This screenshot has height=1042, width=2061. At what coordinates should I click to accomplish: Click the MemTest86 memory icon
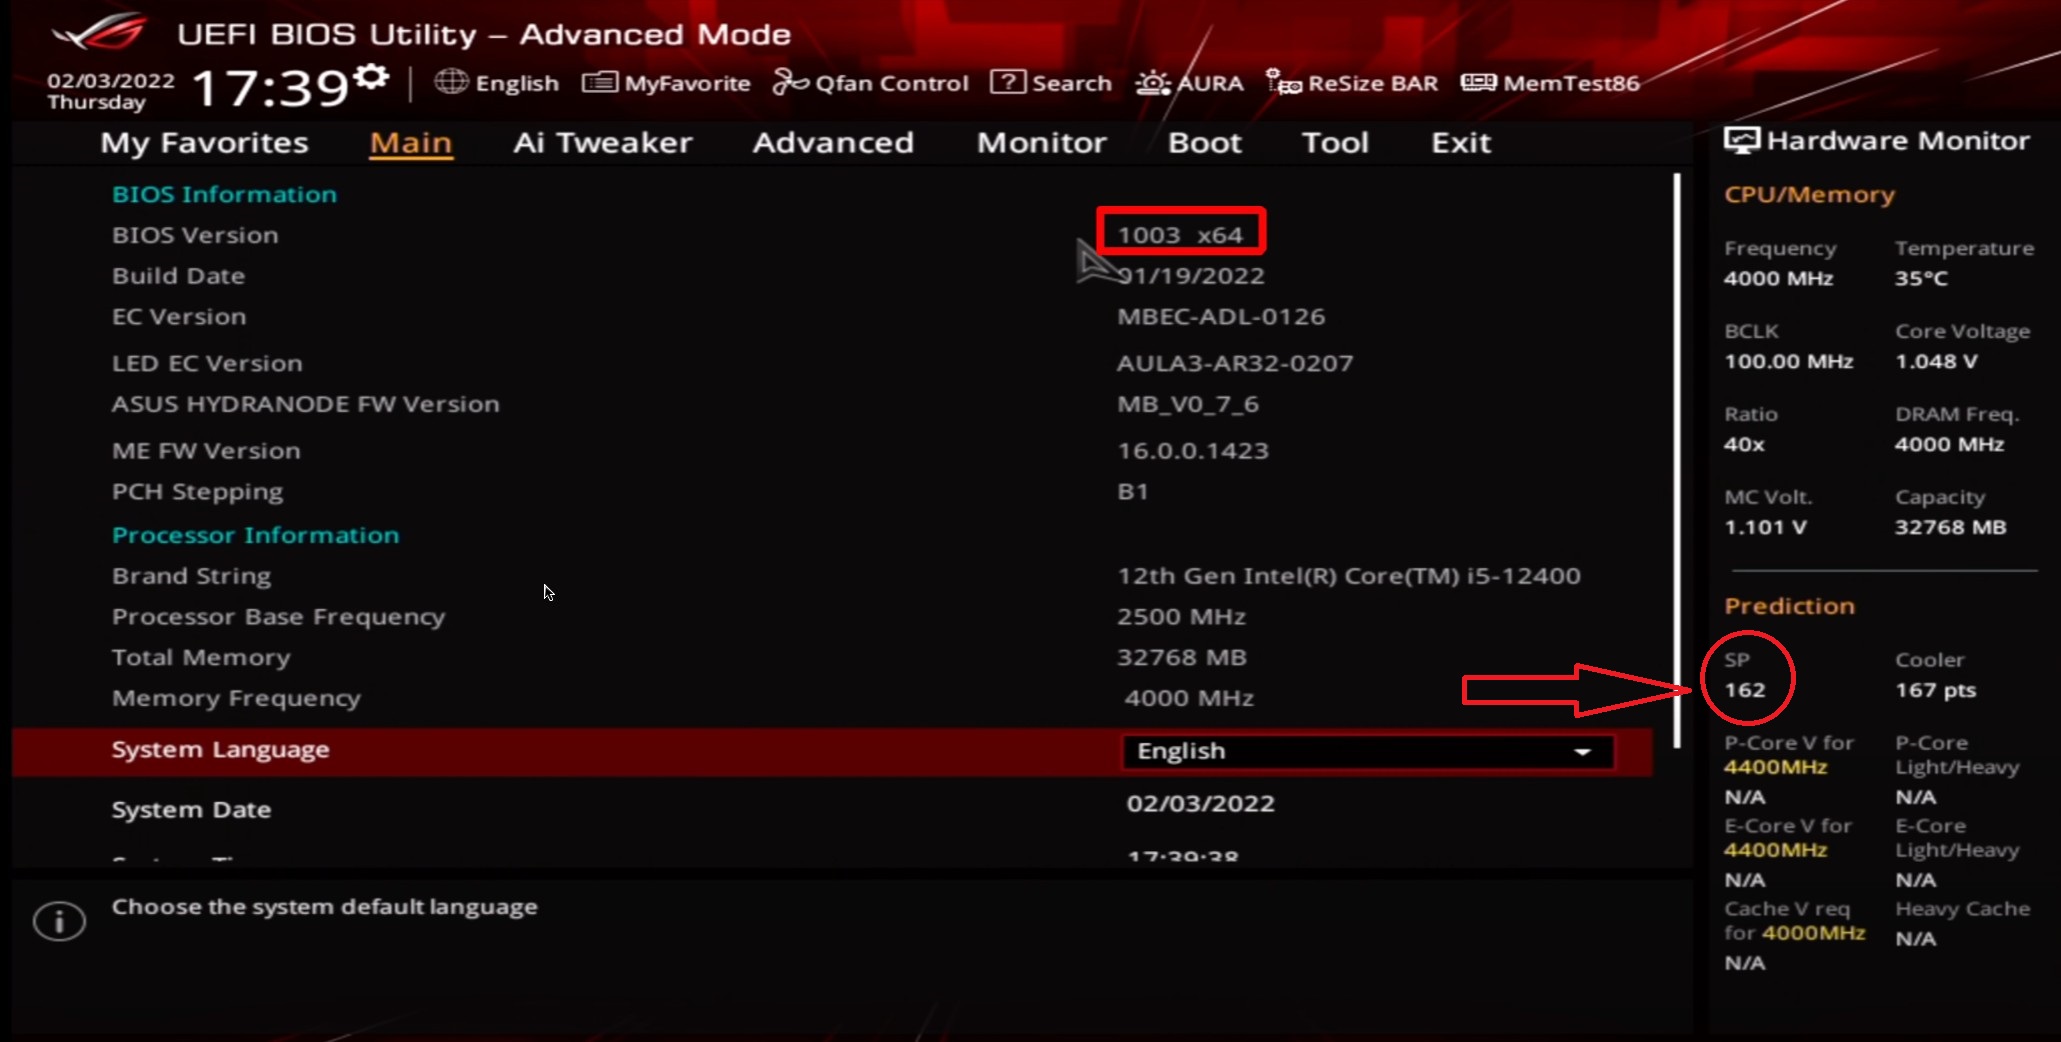(x=1479, y=82)
